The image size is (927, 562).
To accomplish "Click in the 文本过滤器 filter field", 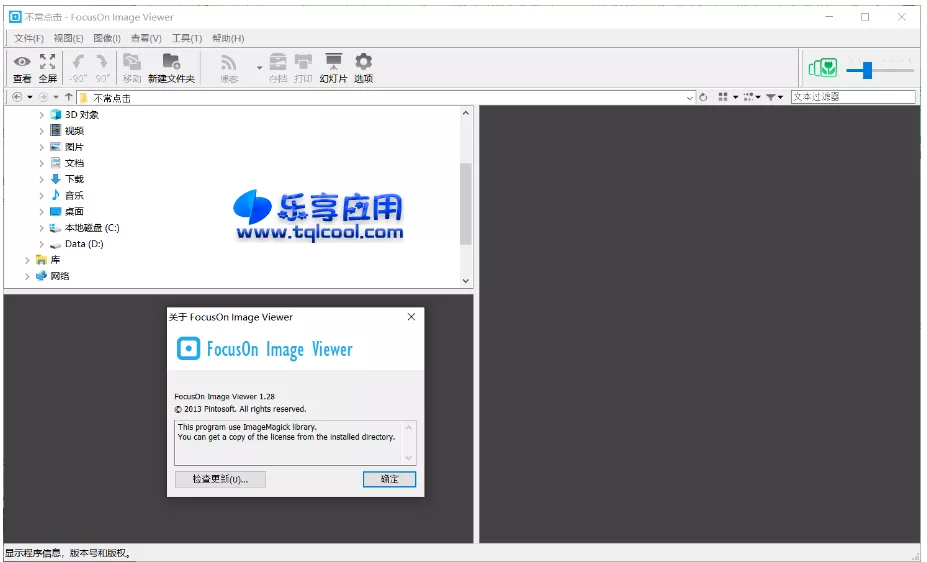I will click(853, 97).
